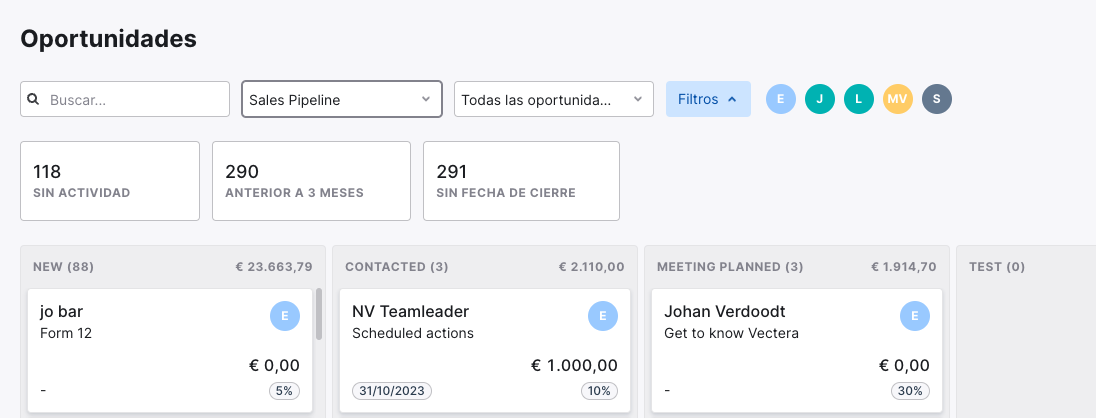Viewport: 1096px width, 418px height.
Task: Click in the Buscar search field
Action: [x=125, y=99]
